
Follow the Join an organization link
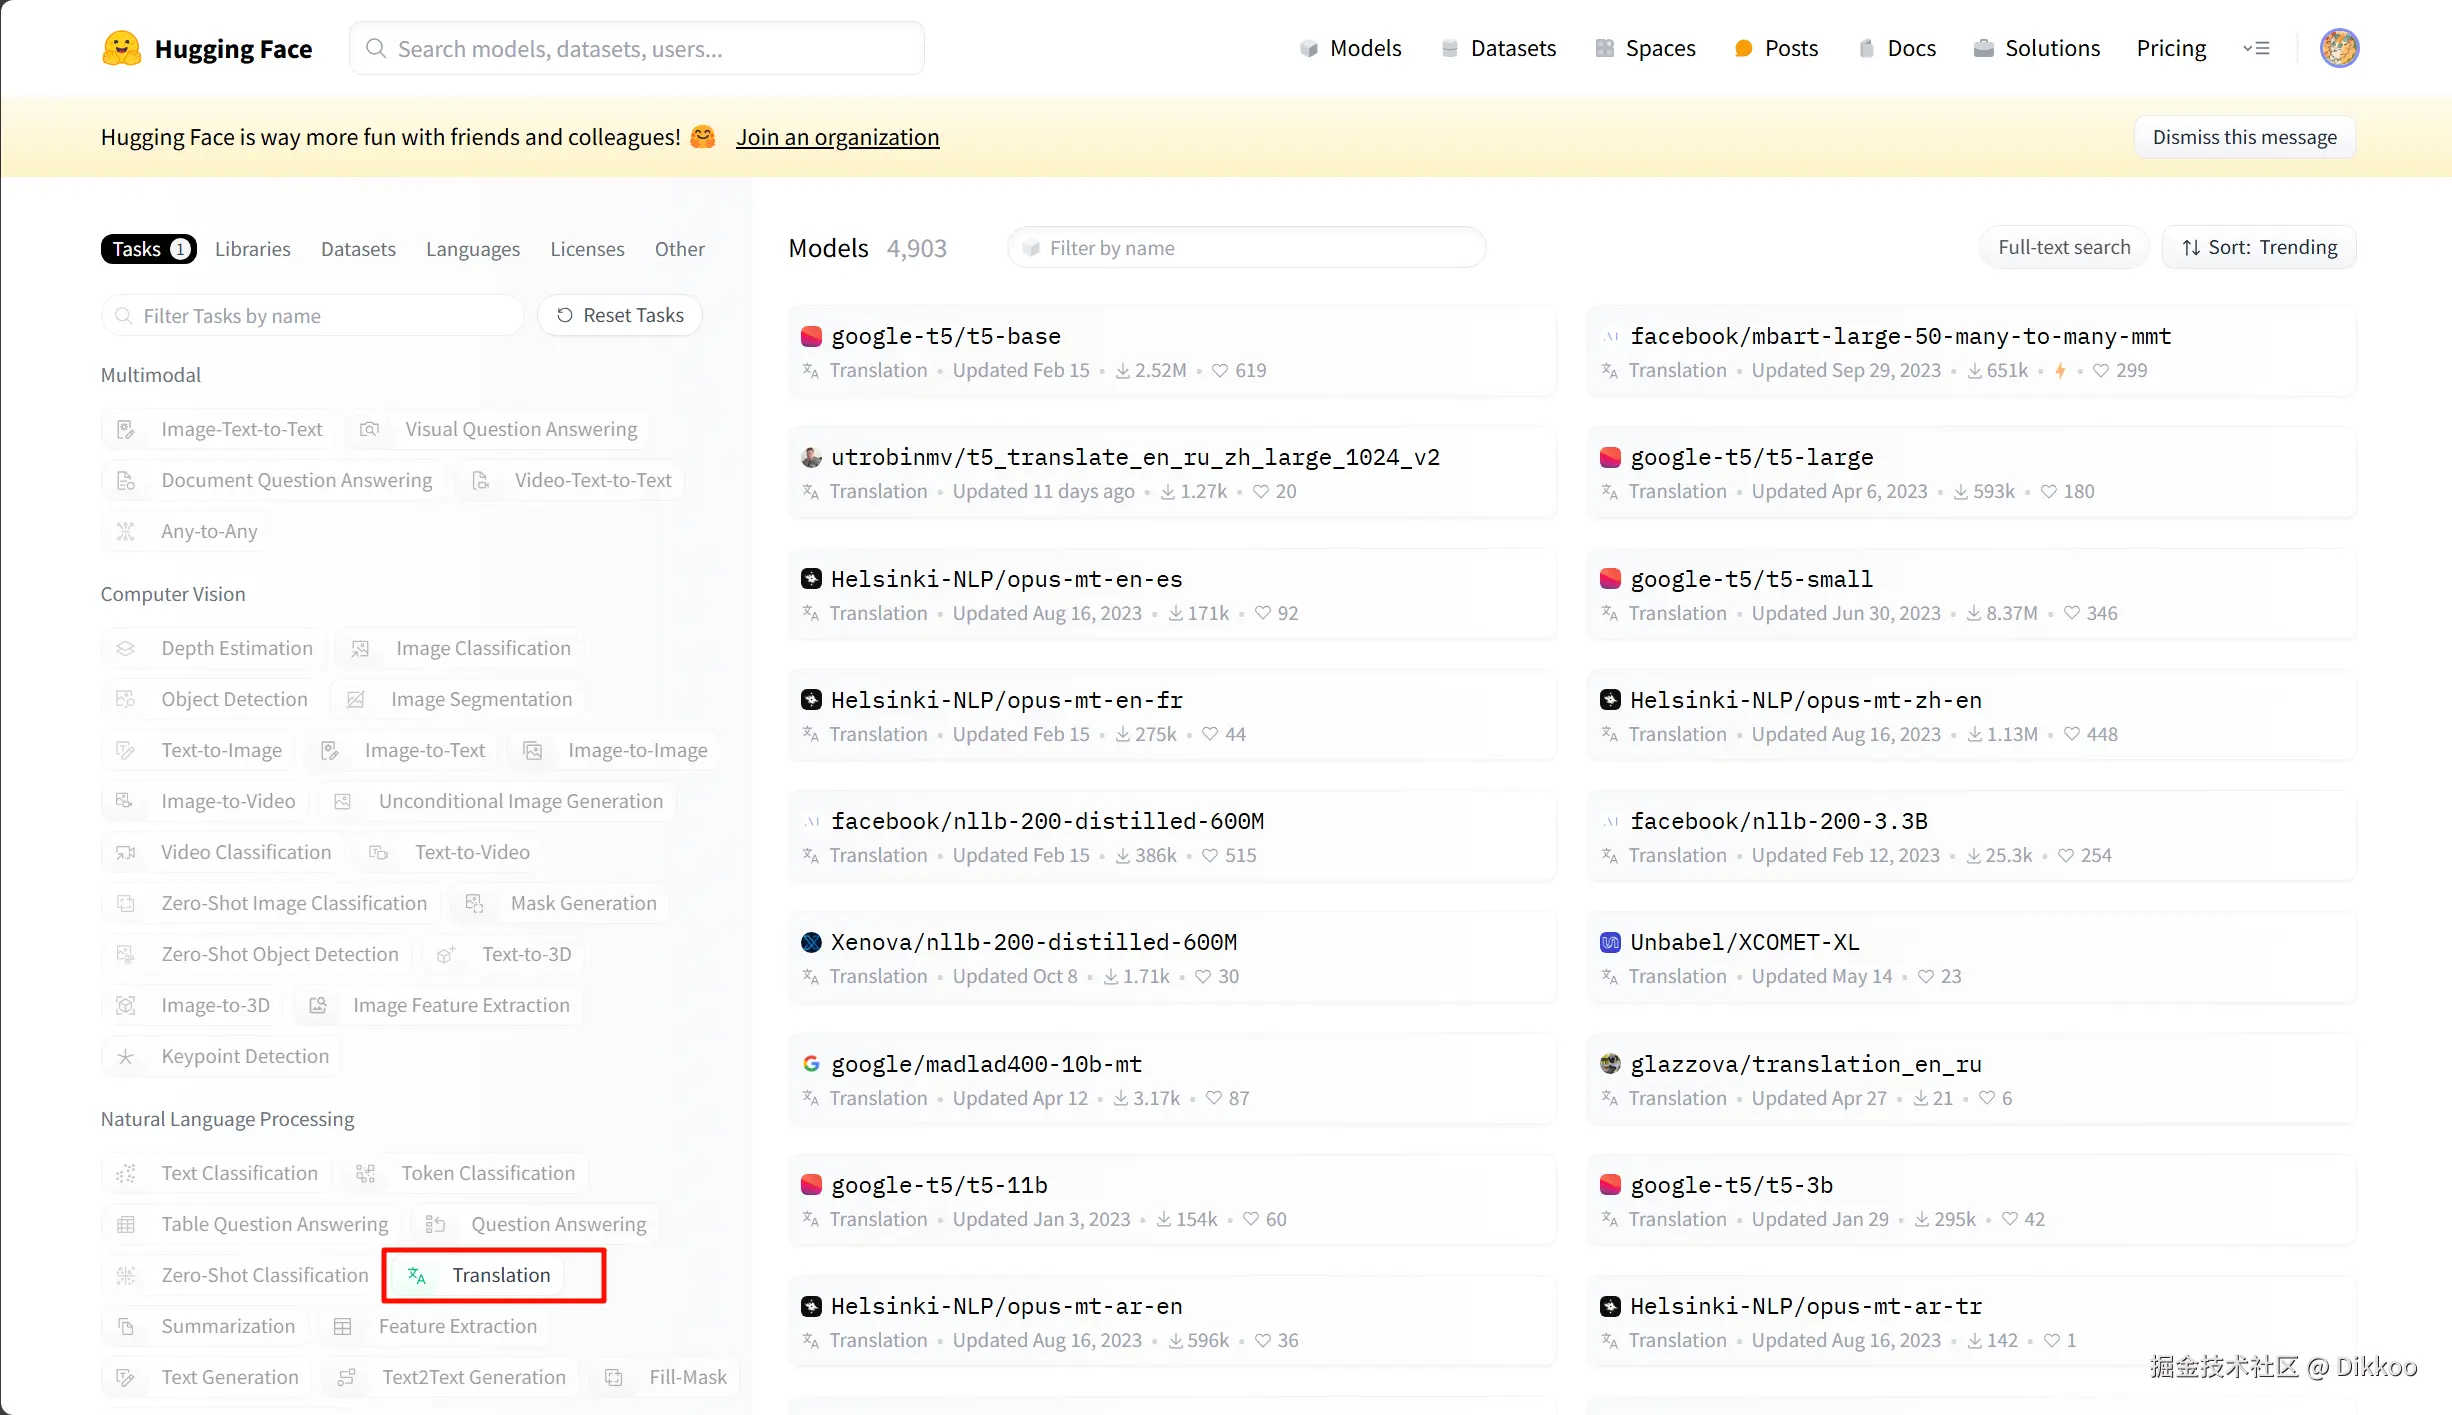click(837, 137)
